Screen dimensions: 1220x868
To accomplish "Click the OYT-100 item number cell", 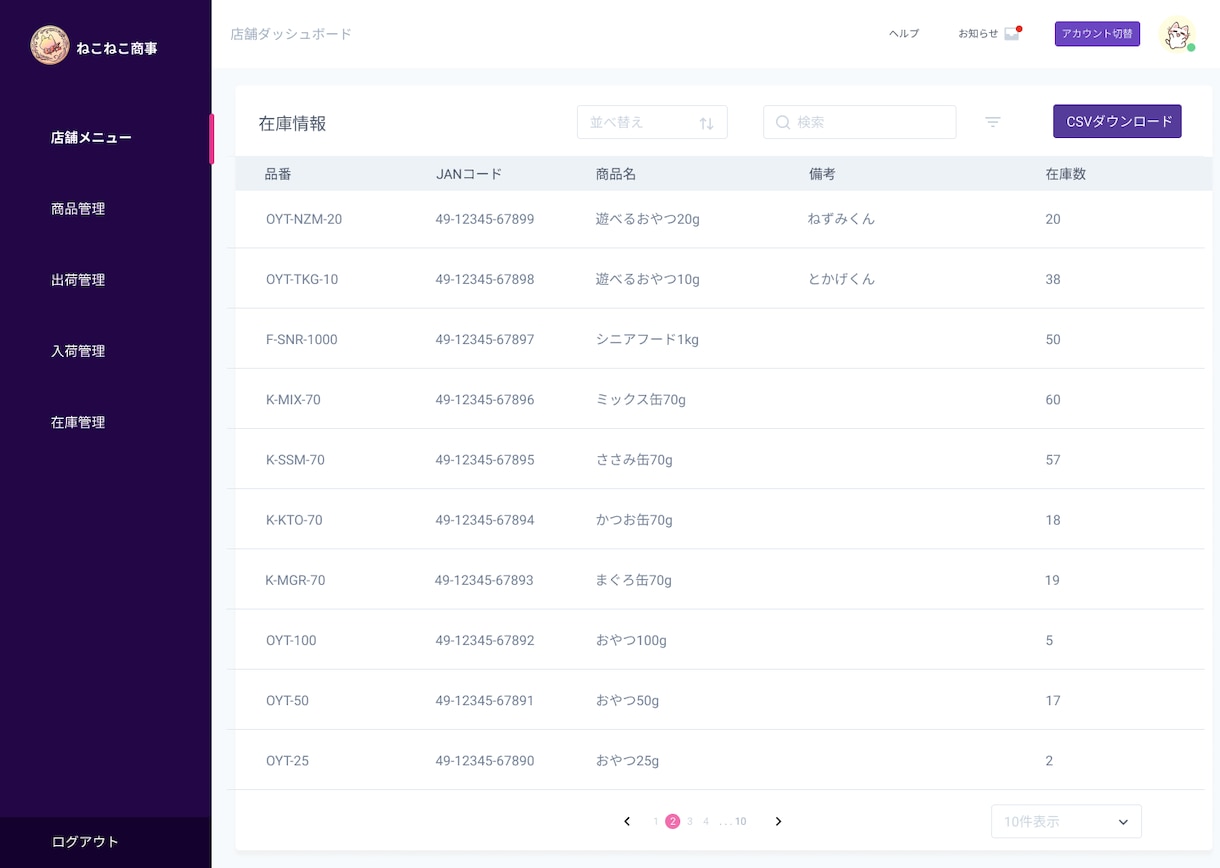I will tap(291, 640).
